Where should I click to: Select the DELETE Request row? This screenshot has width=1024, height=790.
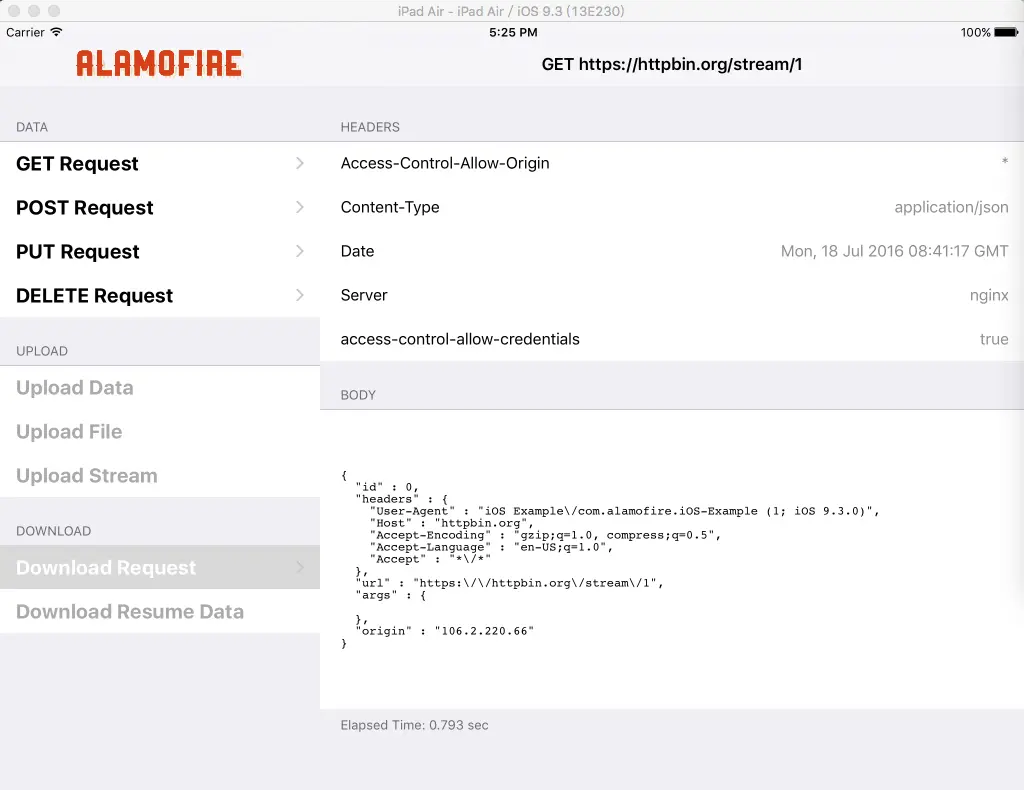[x=160, y=296]
